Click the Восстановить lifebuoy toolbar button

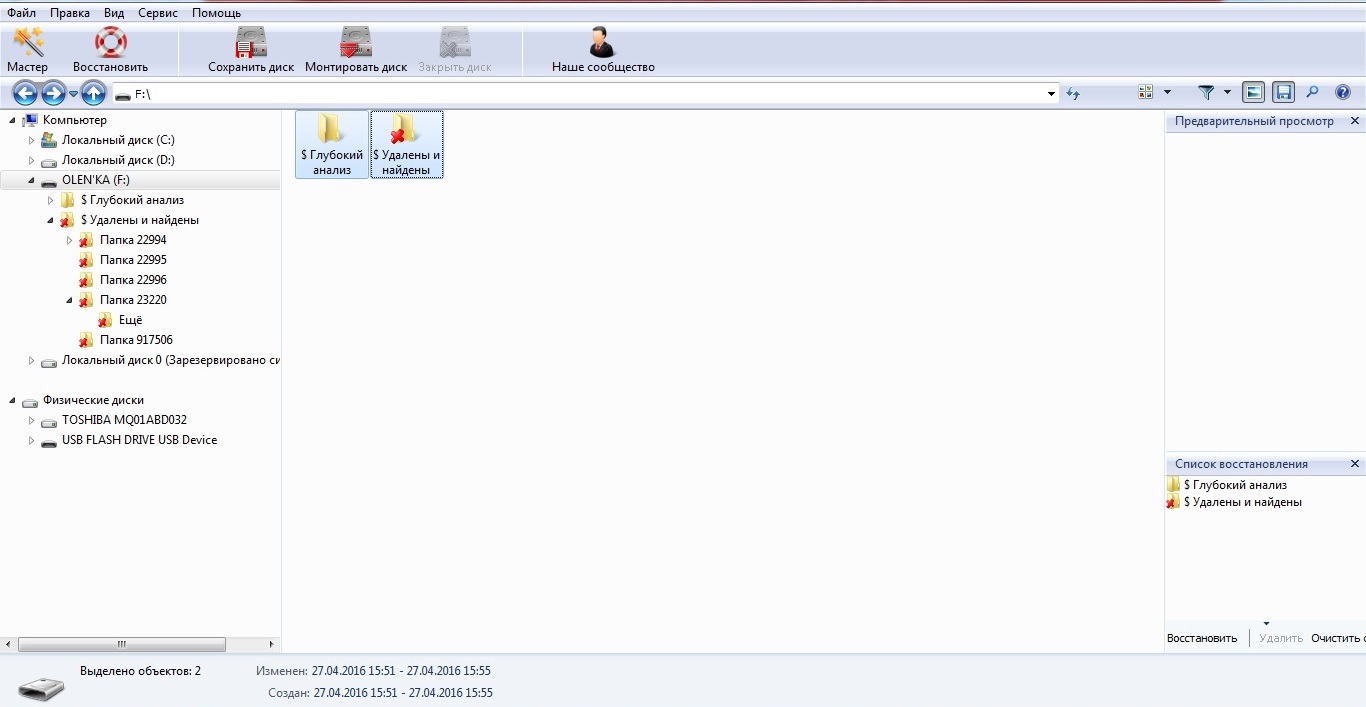pyautogui.click(x=110, y=50)
